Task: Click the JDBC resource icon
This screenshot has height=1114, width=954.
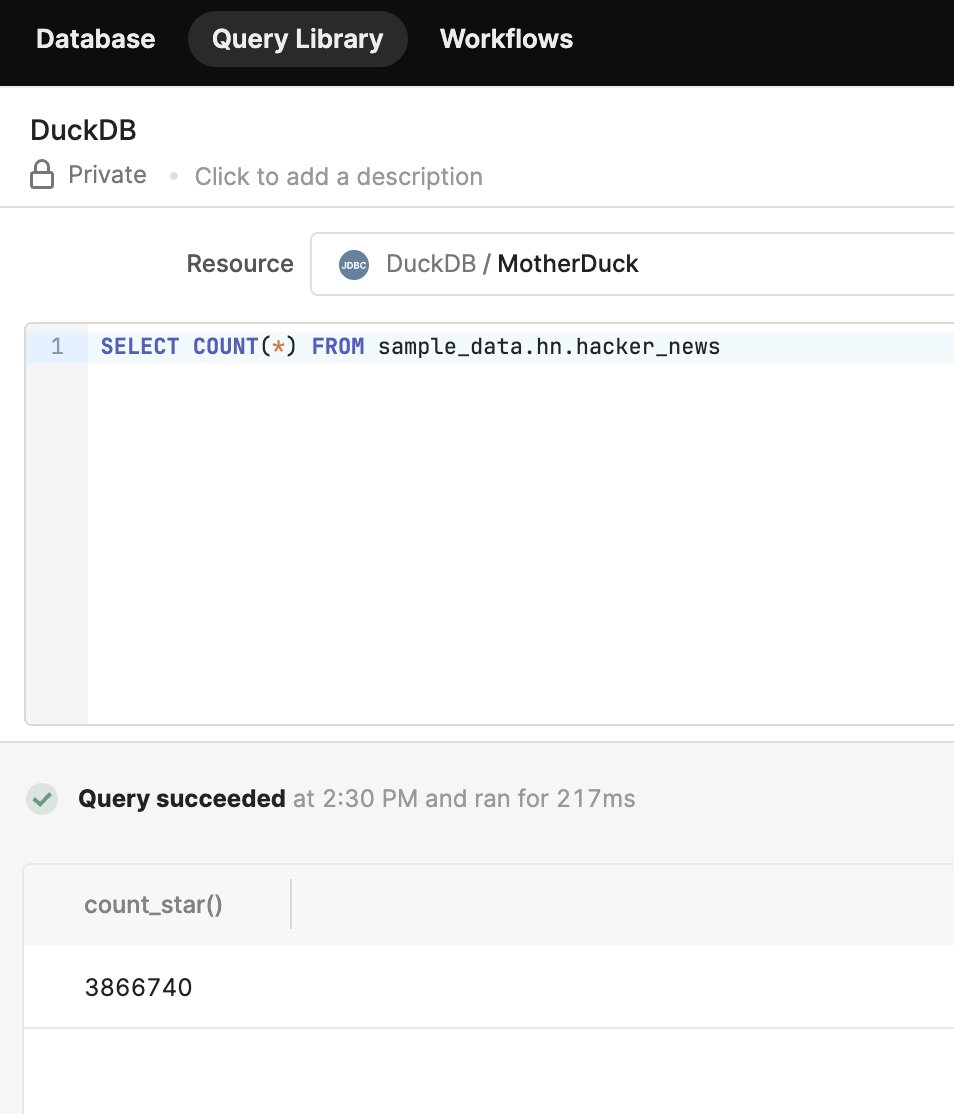Action: [x=354, y=265]
